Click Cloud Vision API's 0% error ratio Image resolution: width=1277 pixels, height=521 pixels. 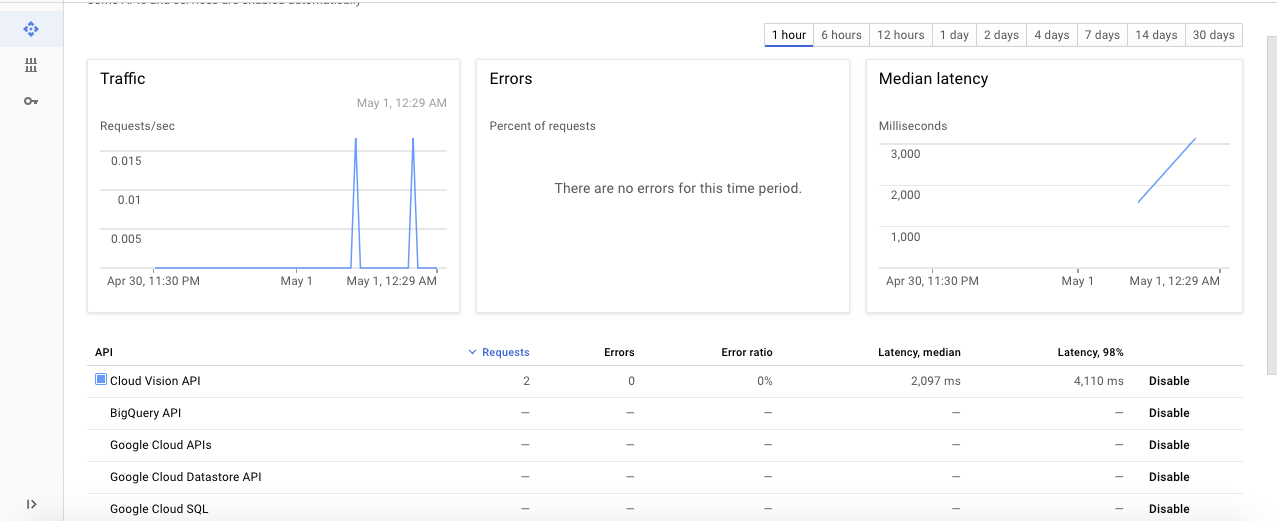(764, 381)
